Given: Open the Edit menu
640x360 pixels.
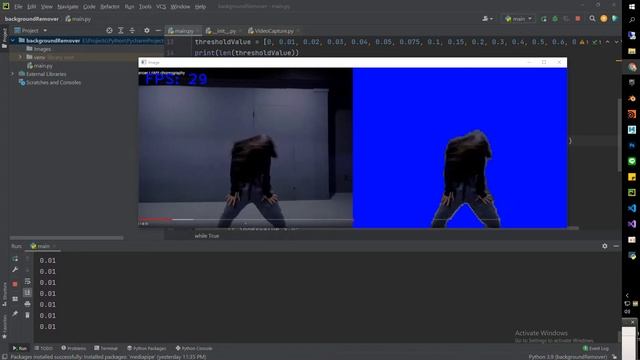Looking at the screenshot, I should pyautogui.click(x=31, y=7).
